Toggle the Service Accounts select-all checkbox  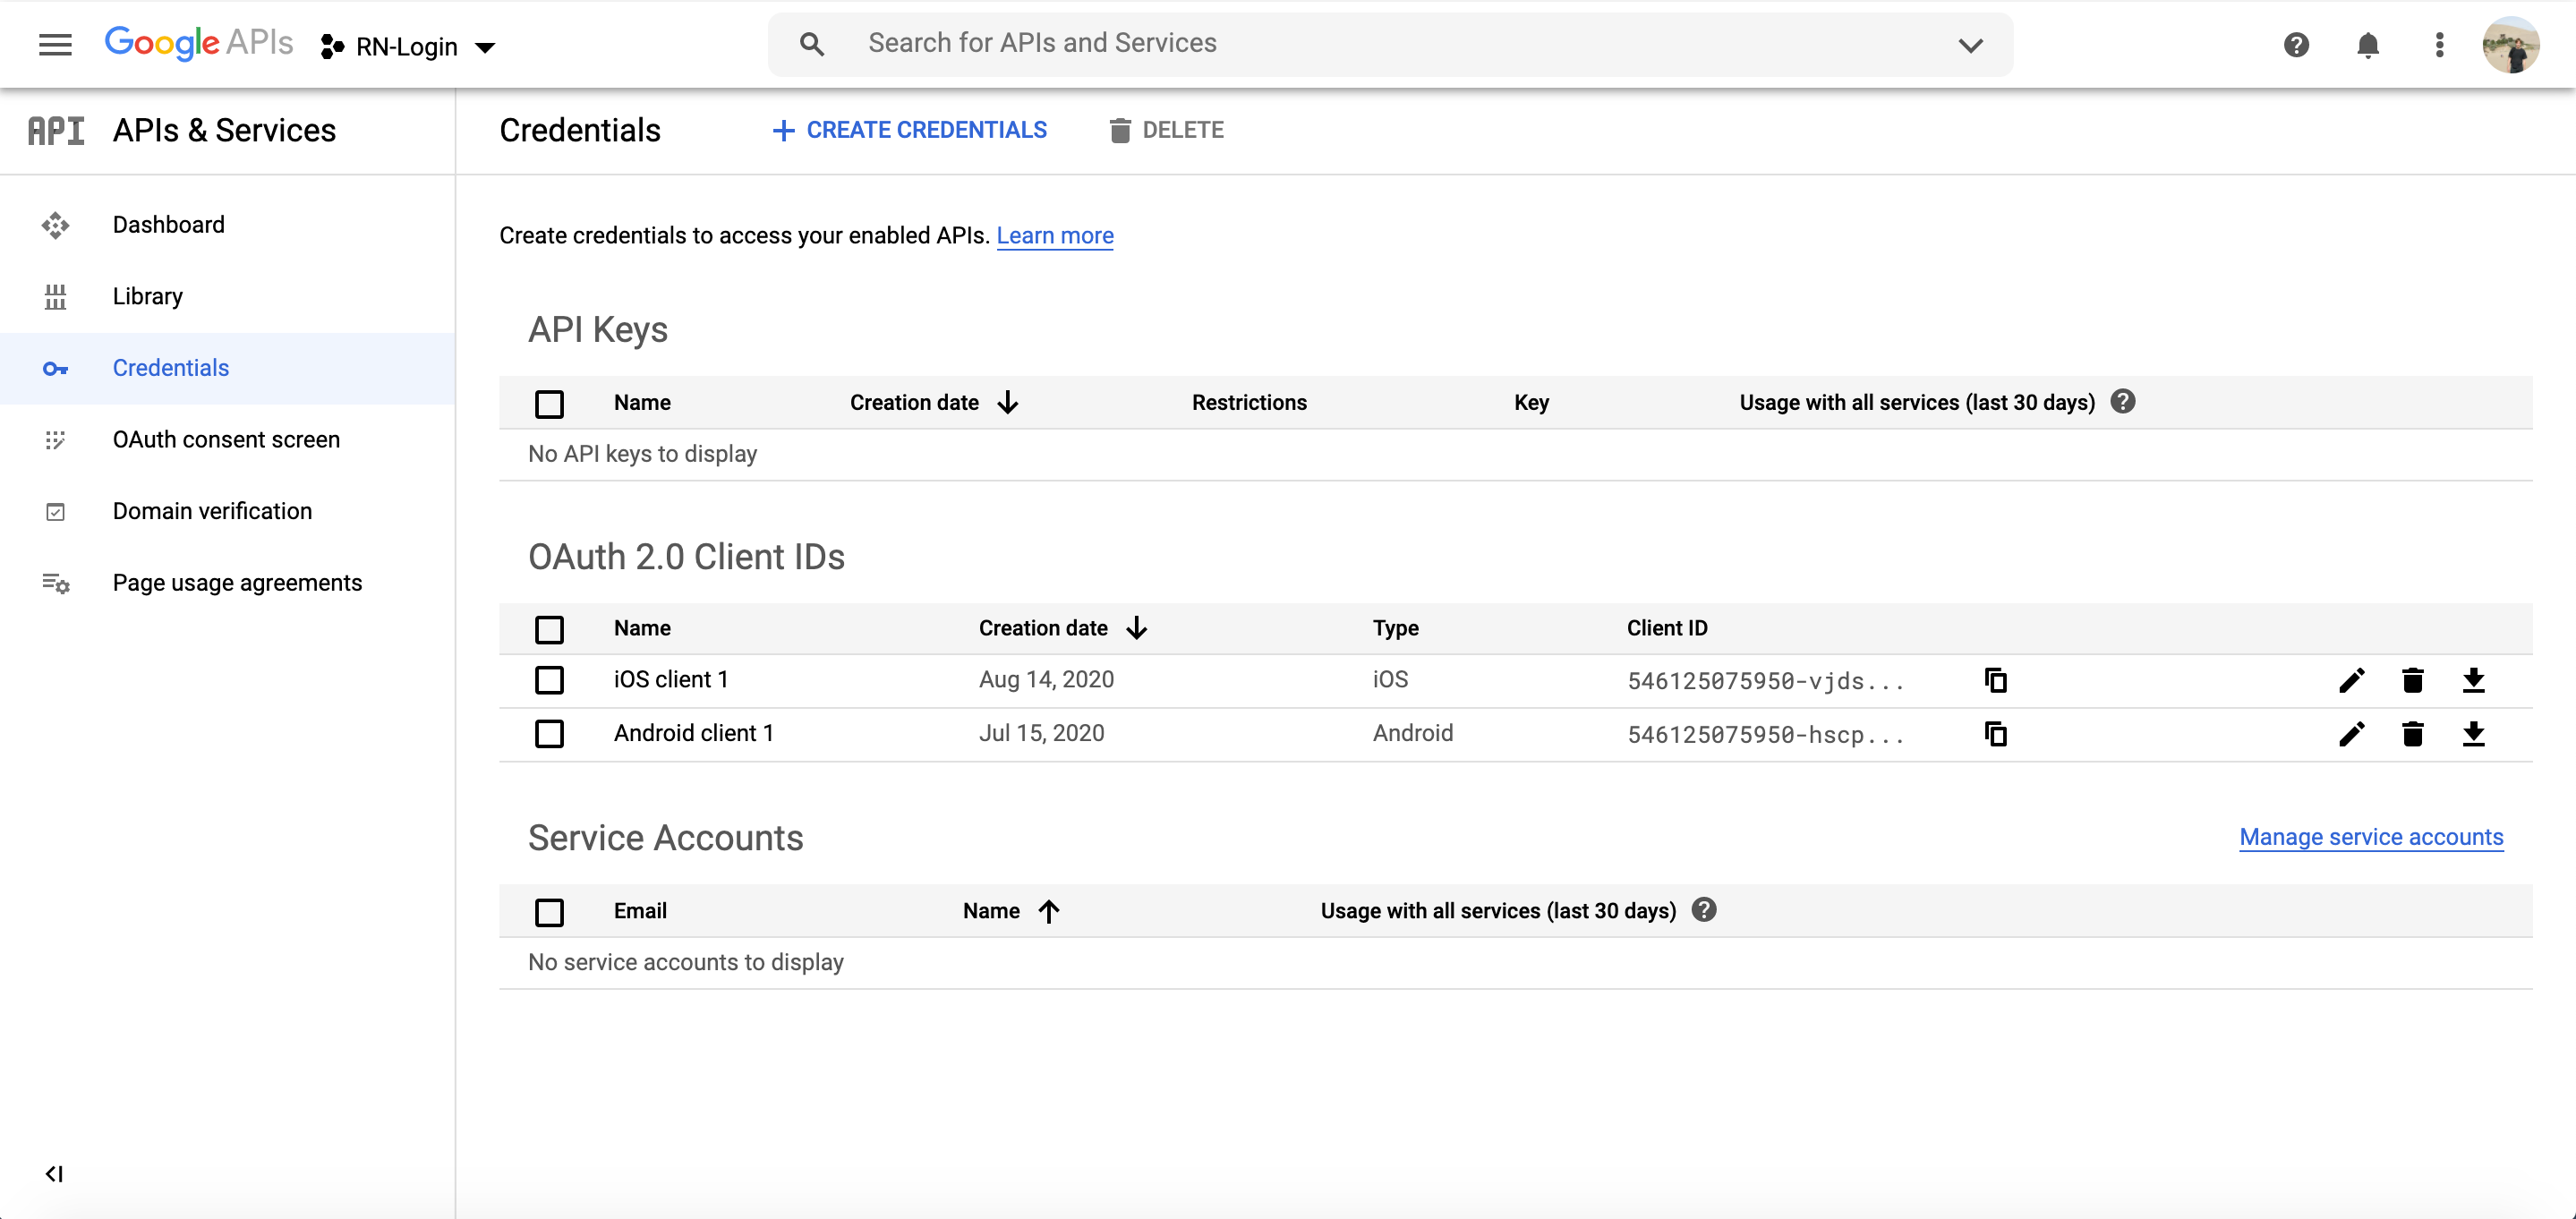(549, 912)
